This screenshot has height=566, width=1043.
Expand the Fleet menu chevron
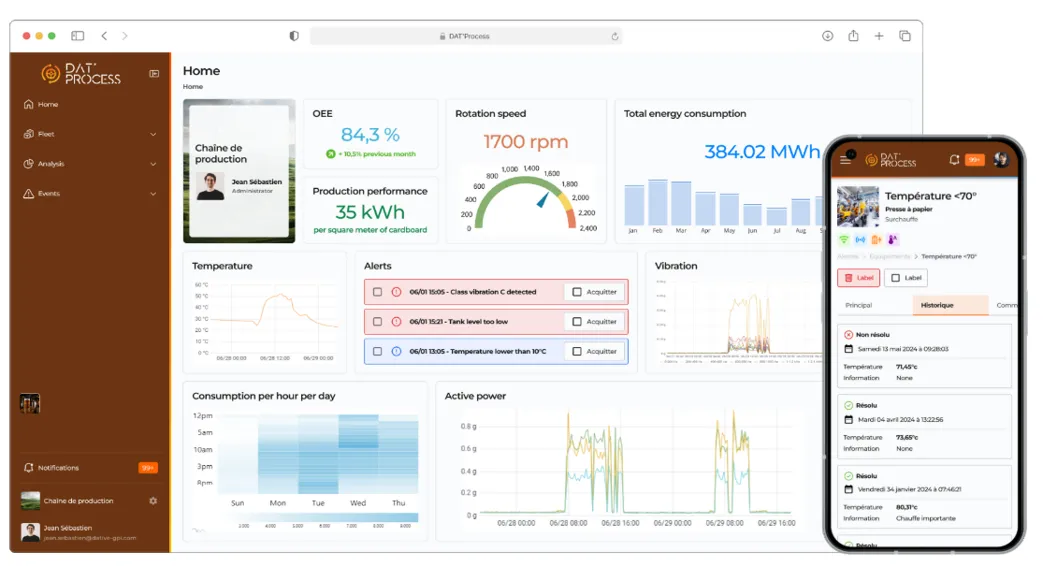pos(153,134)
